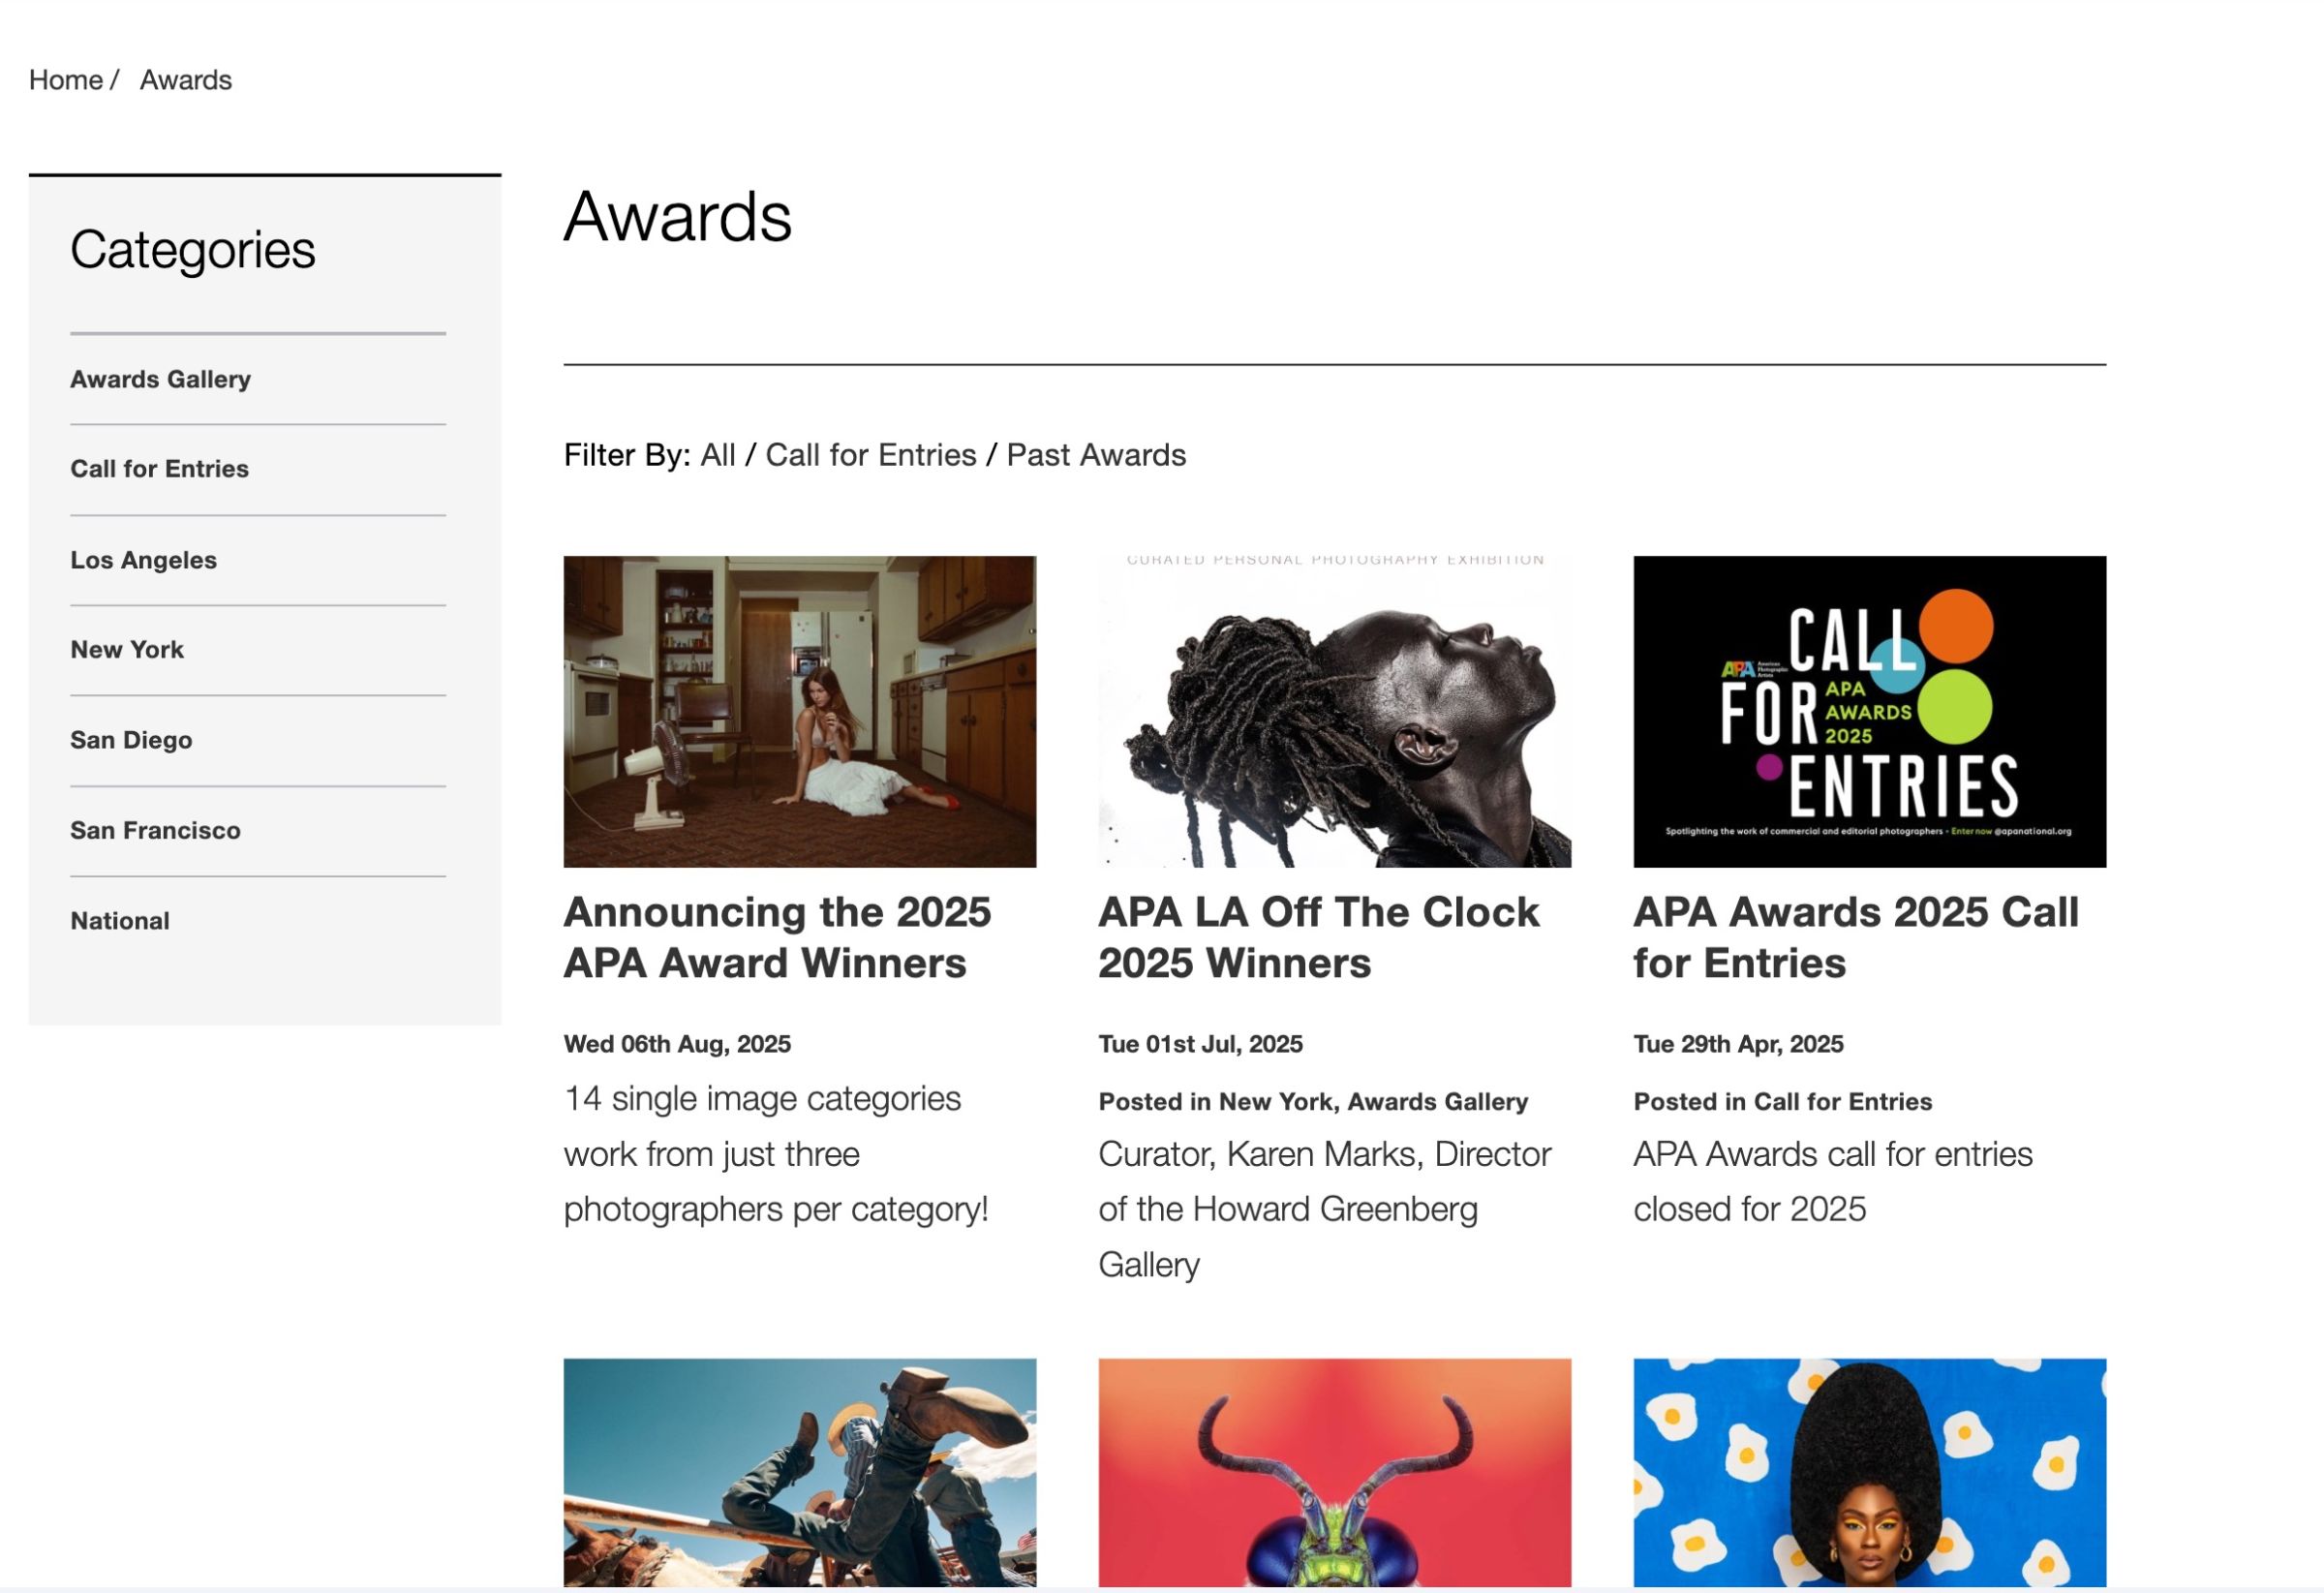Click the Call For Entries graphic
The width and height of the screenshot is (2324, 1593).
click(1869, 711)
